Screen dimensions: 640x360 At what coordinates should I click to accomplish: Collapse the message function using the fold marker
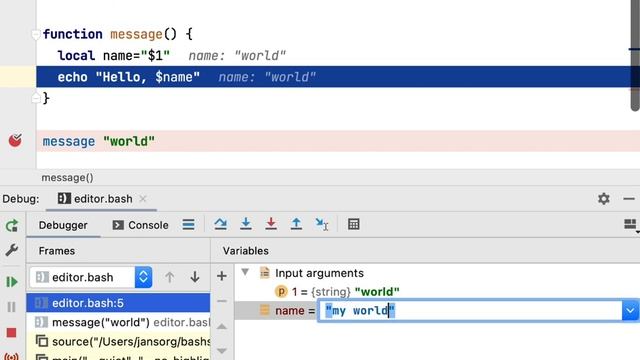(36, 35)
